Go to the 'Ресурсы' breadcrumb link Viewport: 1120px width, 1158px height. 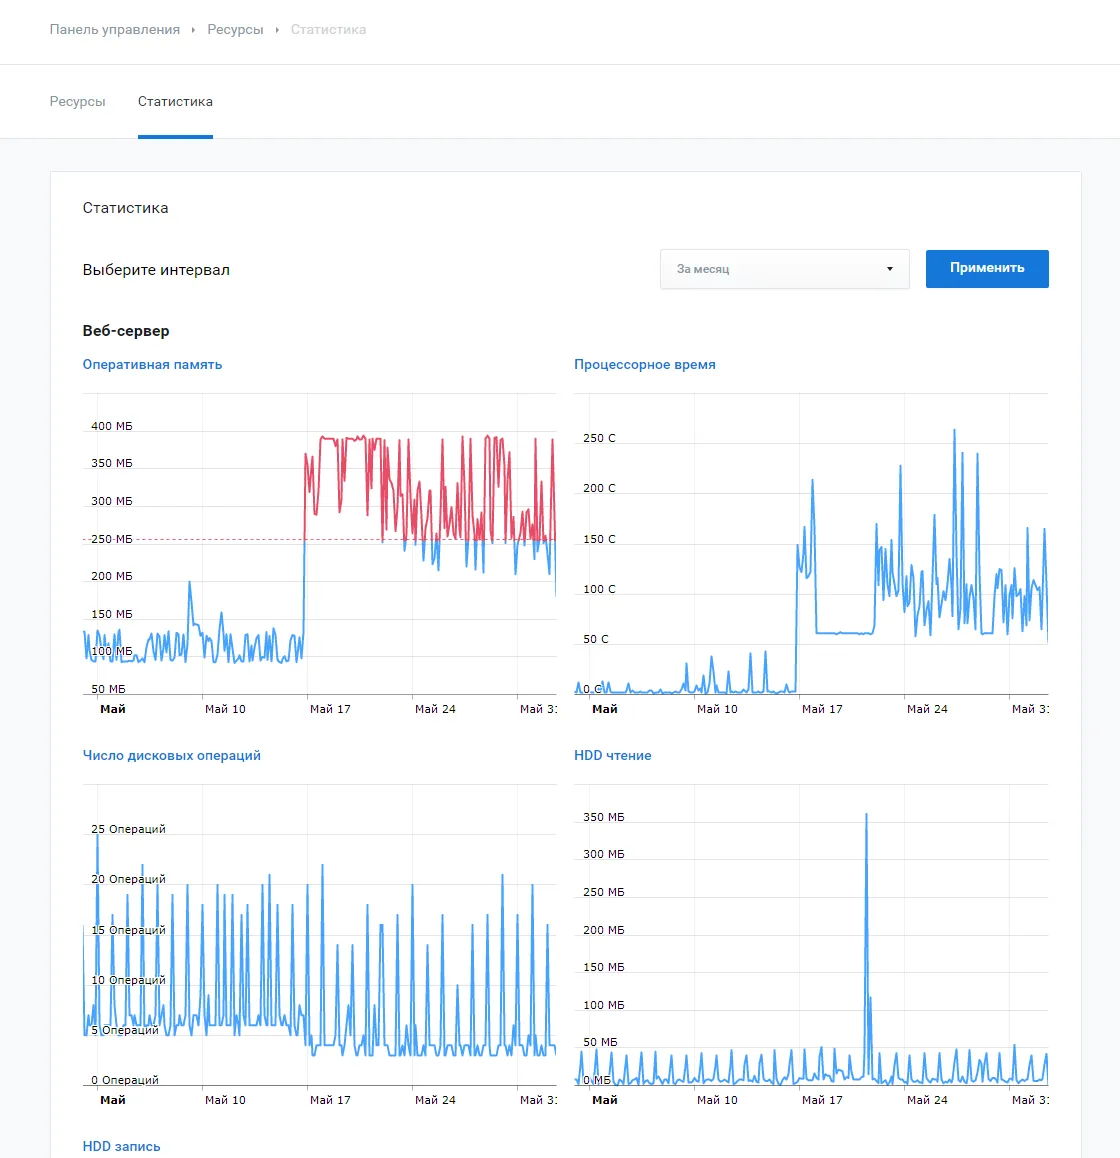click(235, 30)
